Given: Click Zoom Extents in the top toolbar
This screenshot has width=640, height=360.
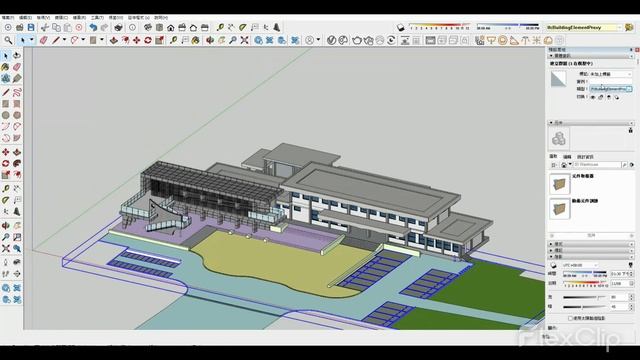Looking at the screenshot, I should tap(244, 40).
